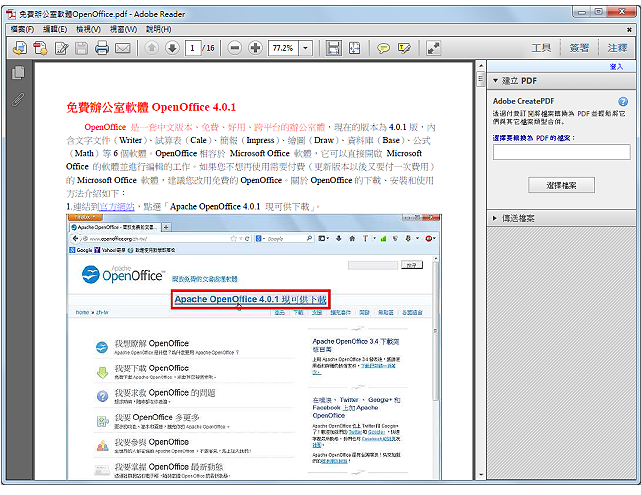
Task: Click the Fit one full page icon
Action: [x=354, y=48]
